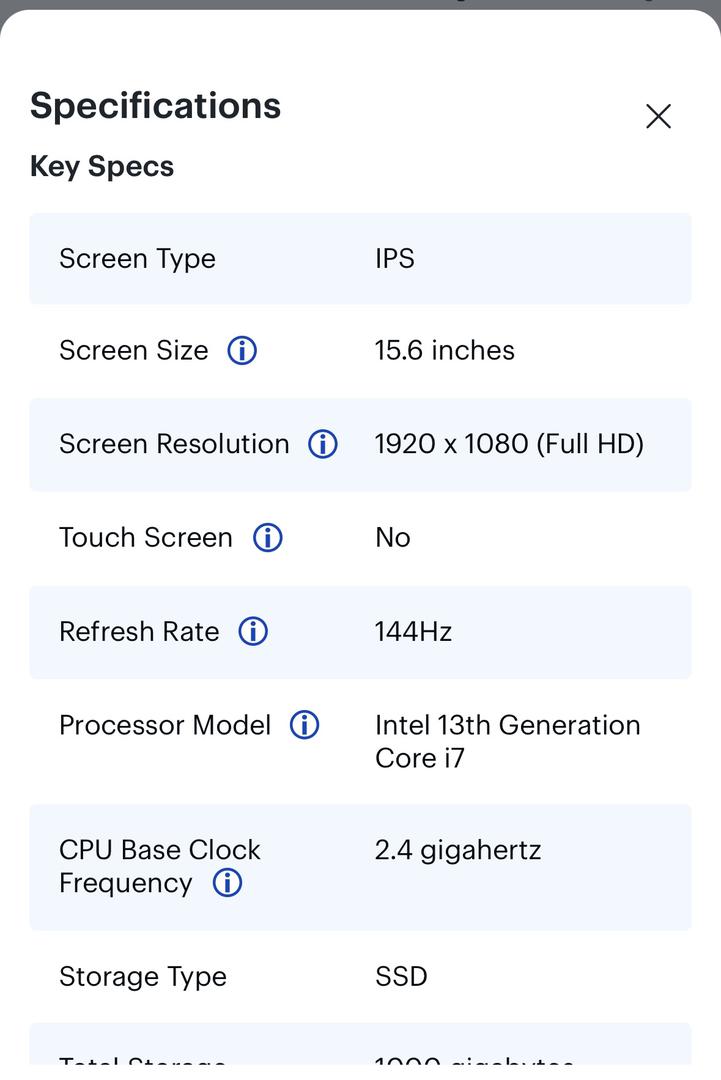Close the Specifications panel
Screen dimensions: 721x1080
click(x=658, y=116)
